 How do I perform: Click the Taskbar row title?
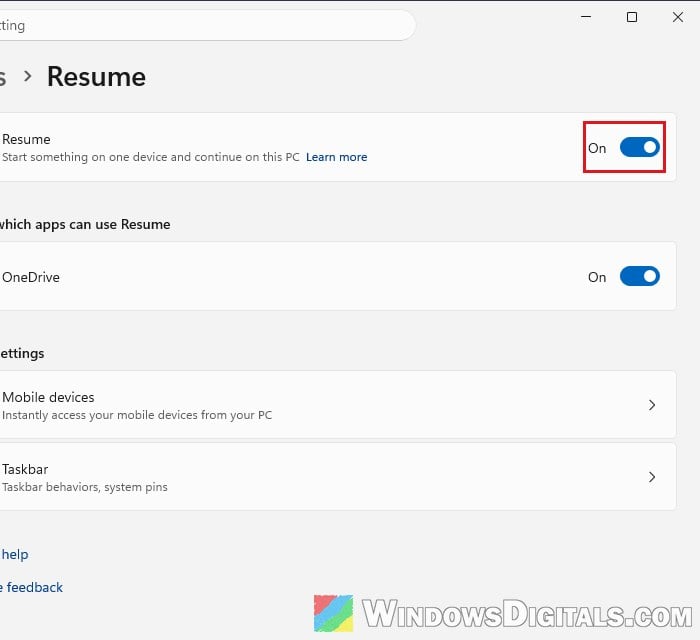25,470
